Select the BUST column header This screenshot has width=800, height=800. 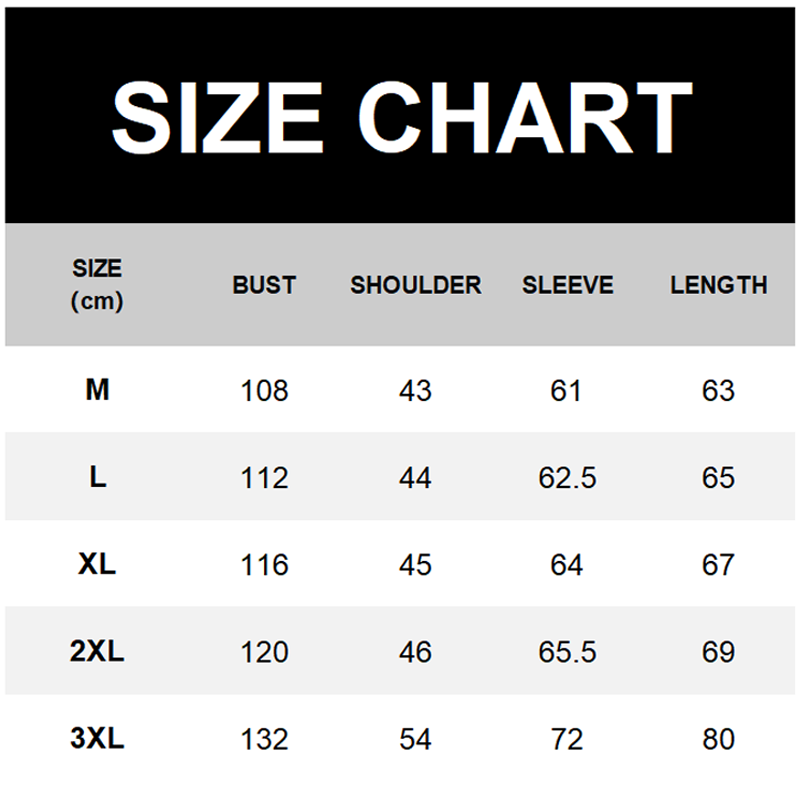tap(264, 285)
